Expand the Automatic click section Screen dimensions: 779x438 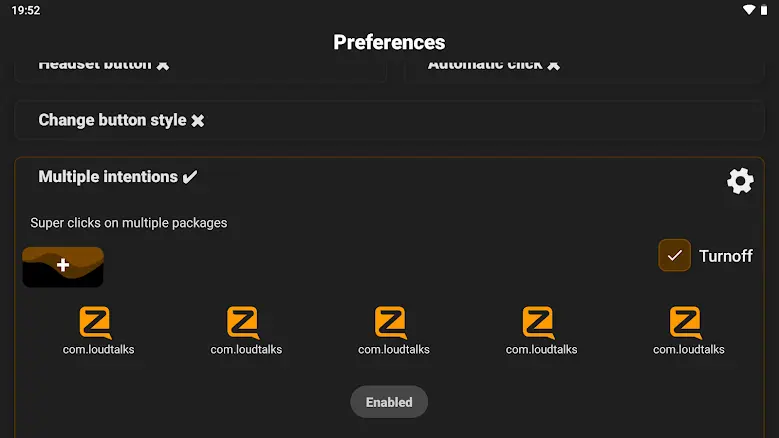pos(485,65)
